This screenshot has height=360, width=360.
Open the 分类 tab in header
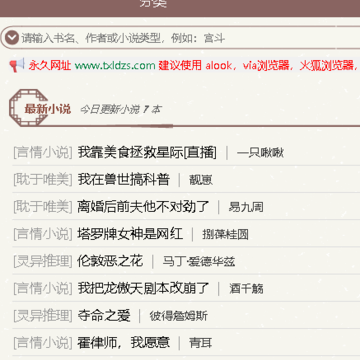coord(153,4)
